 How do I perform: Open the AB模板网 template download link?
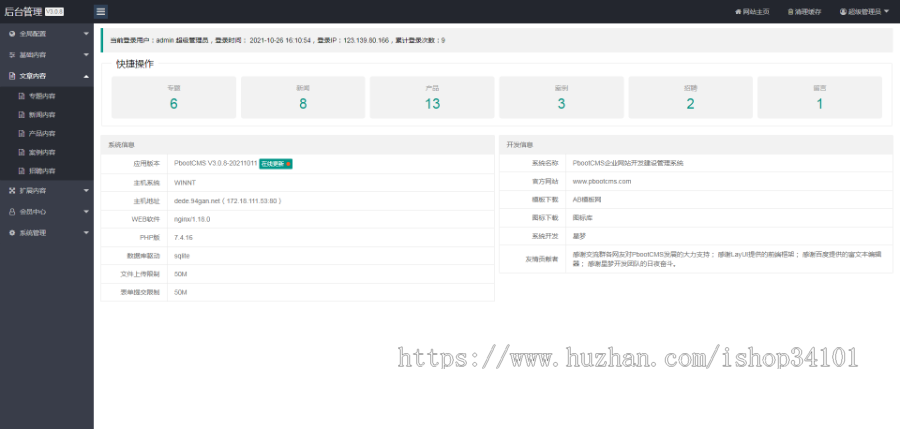(587, 199)
